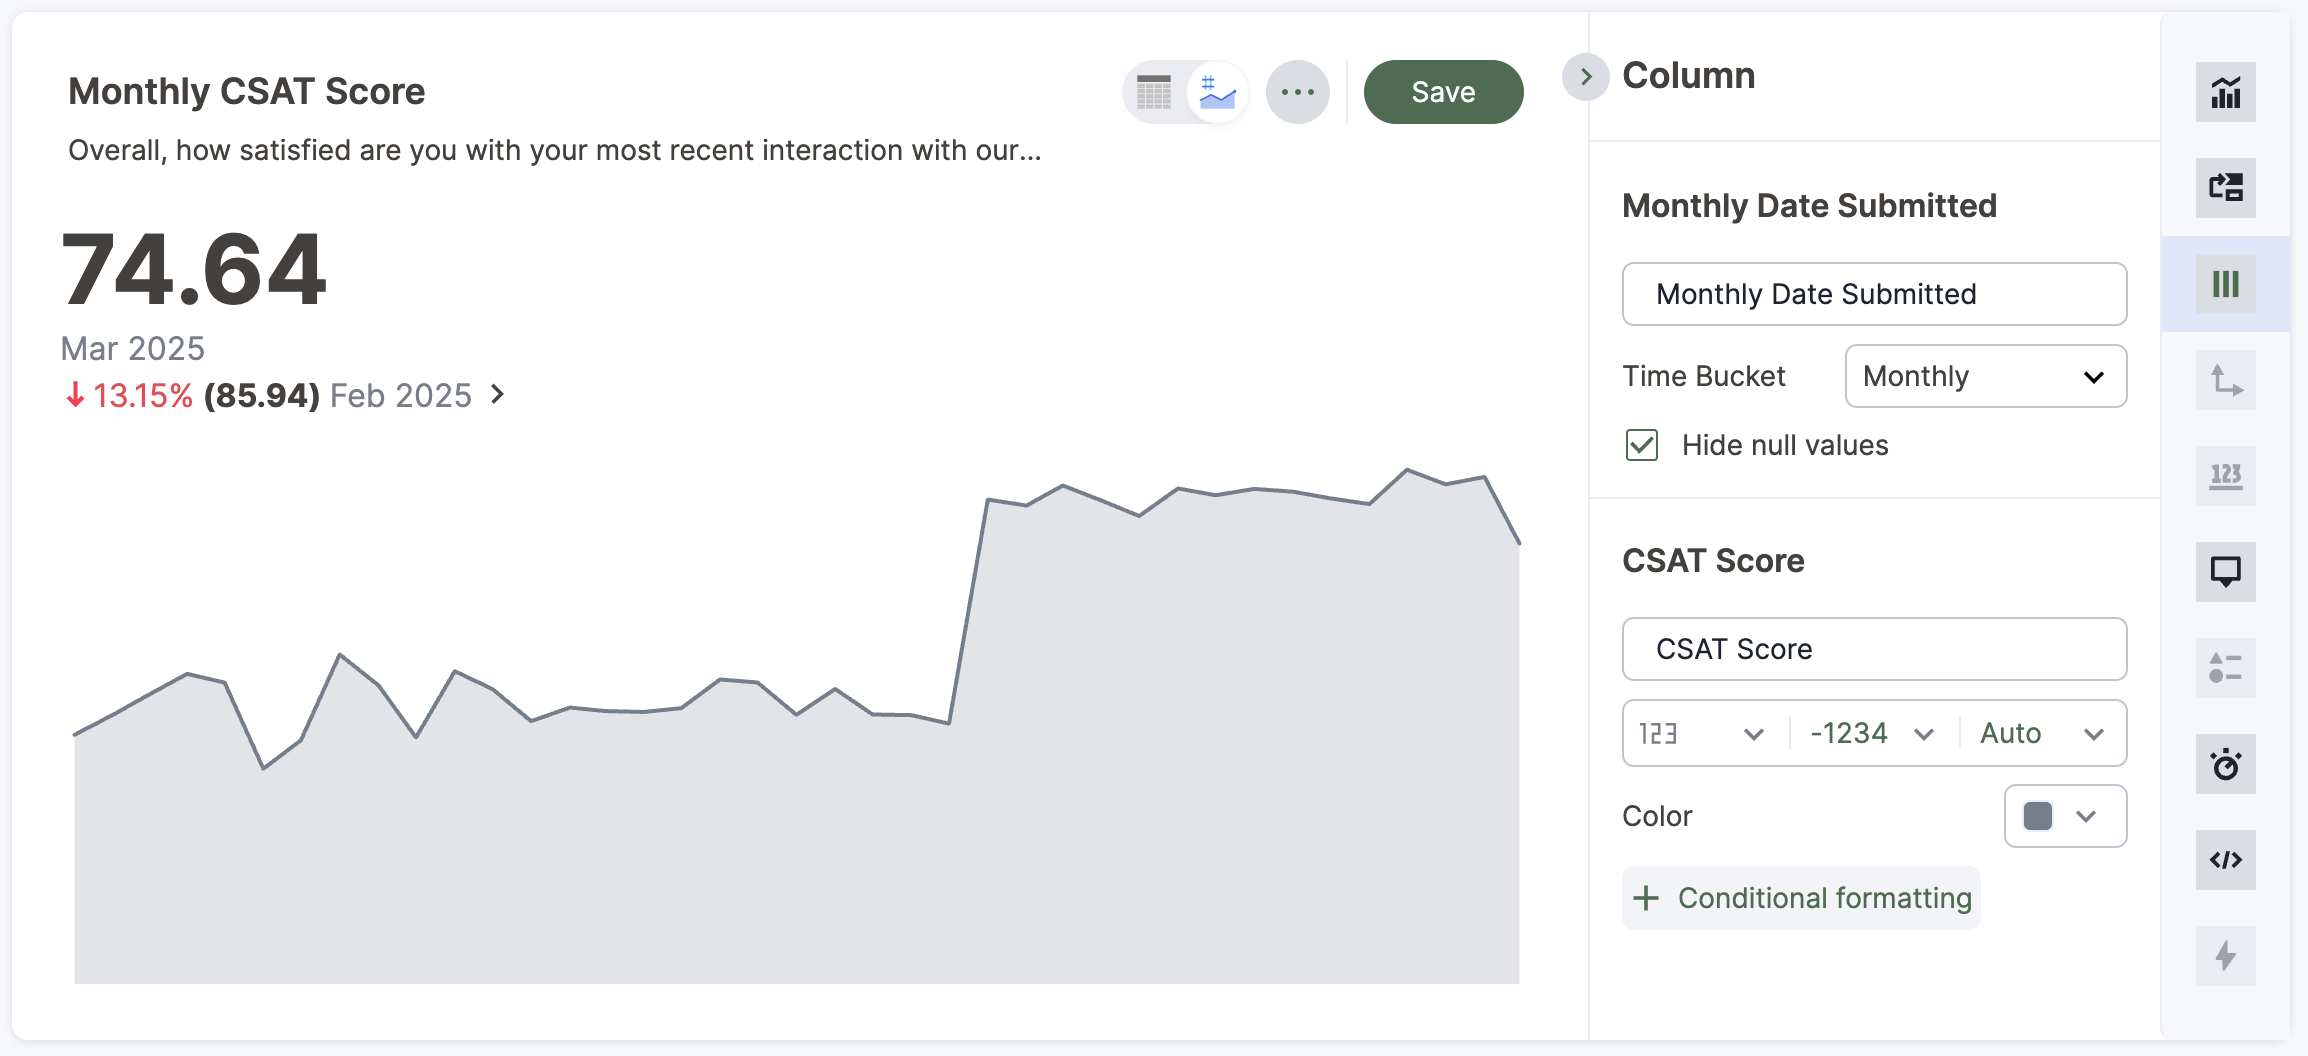Open the three-dot more options menu
2308x1056 pixels.
[1297, 92]
